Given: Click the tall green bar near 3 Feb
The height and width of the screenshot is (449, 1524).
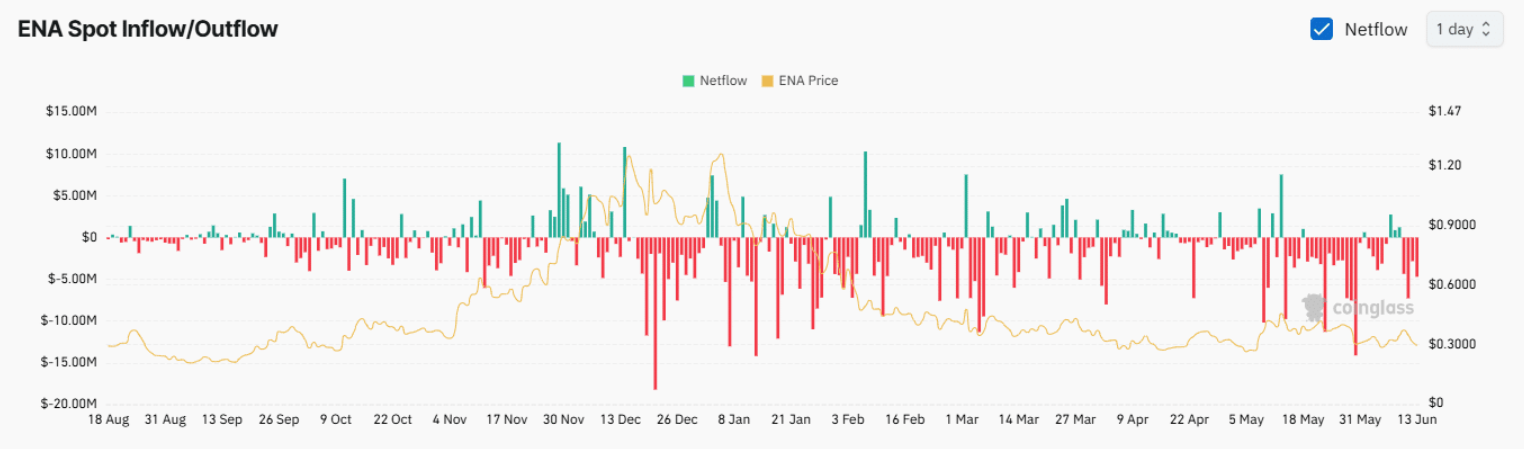Looking at the screenshot, I should [865, 195].
